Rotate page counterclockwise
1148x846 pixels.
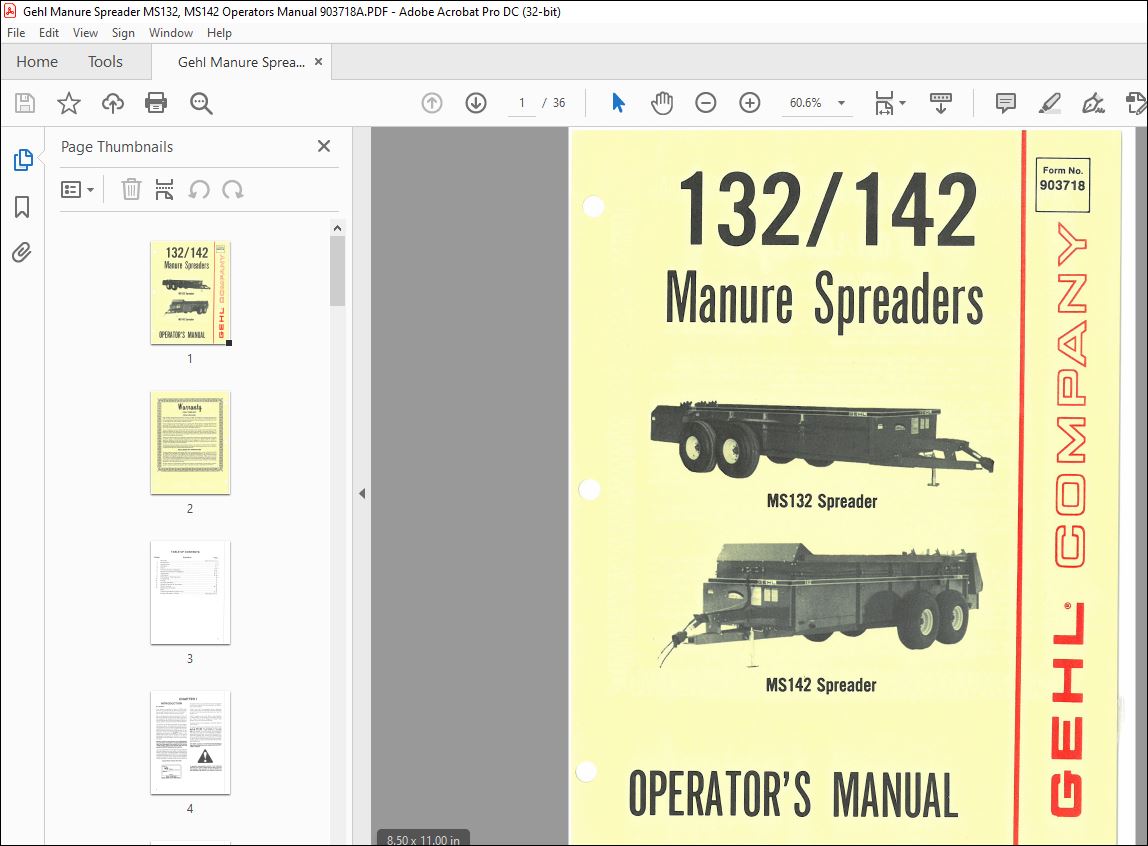pos(199,190)
